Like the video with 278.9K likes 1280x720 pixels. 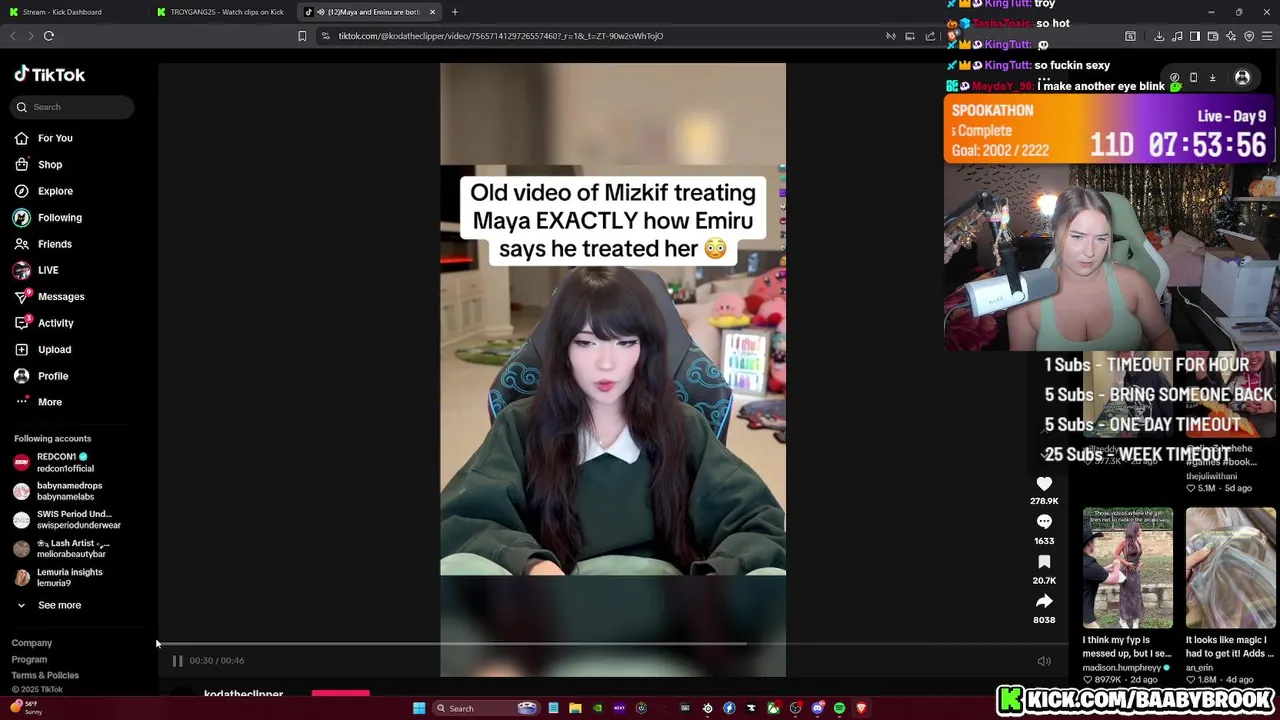1044,484
